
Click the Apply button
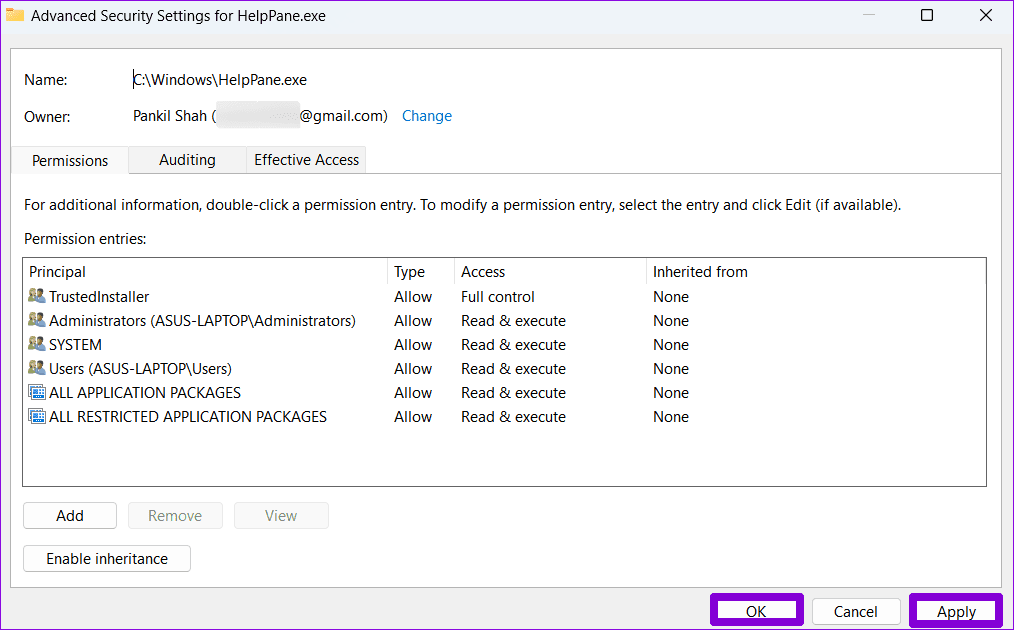click(x=956, y=611)
